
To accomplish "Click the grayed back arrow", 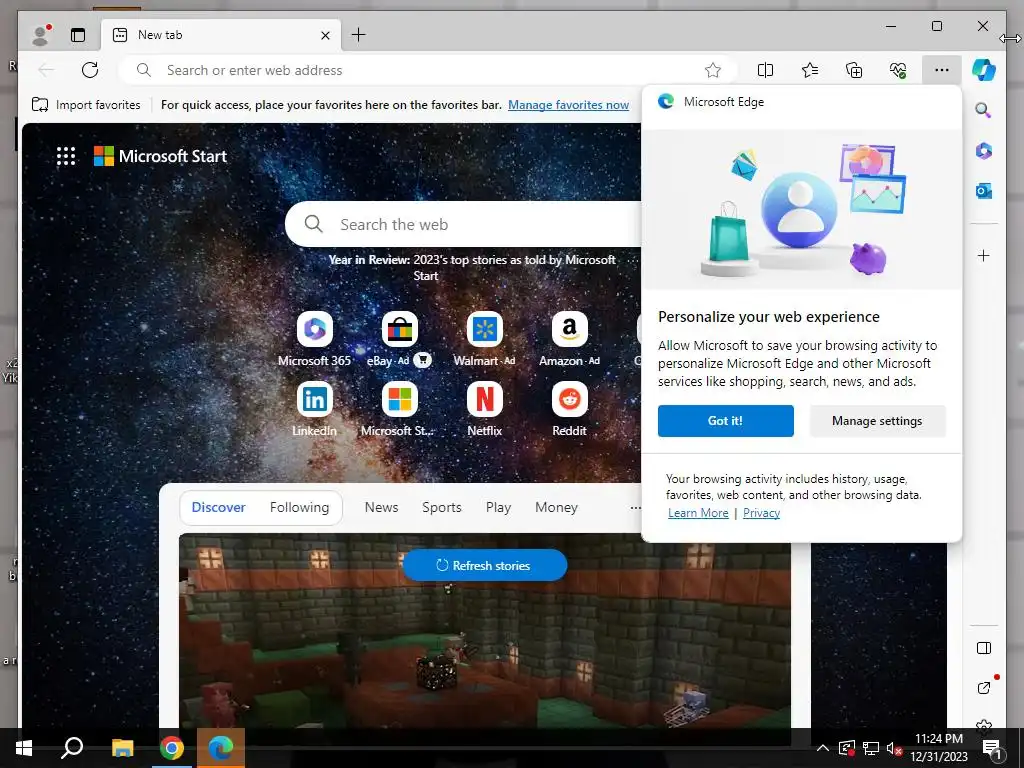I will pyautogui.click(x=46, y=70).
